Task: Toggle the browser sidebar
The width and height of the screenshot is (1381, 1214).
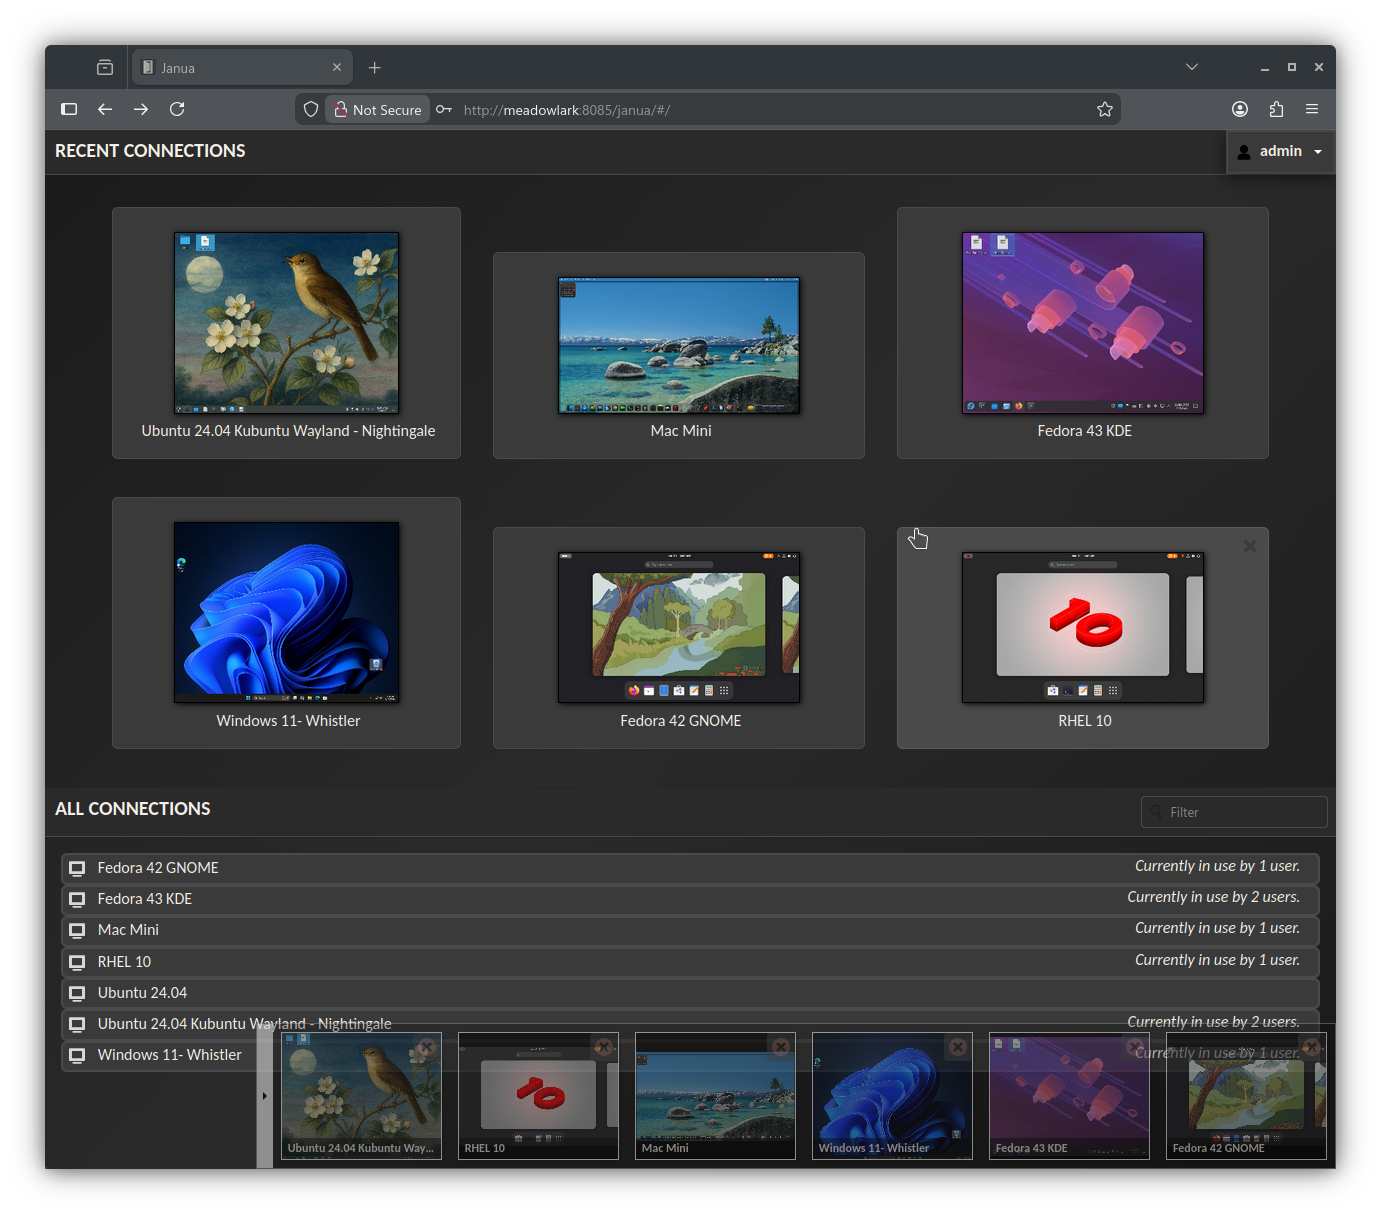Action: coord(69,109)
